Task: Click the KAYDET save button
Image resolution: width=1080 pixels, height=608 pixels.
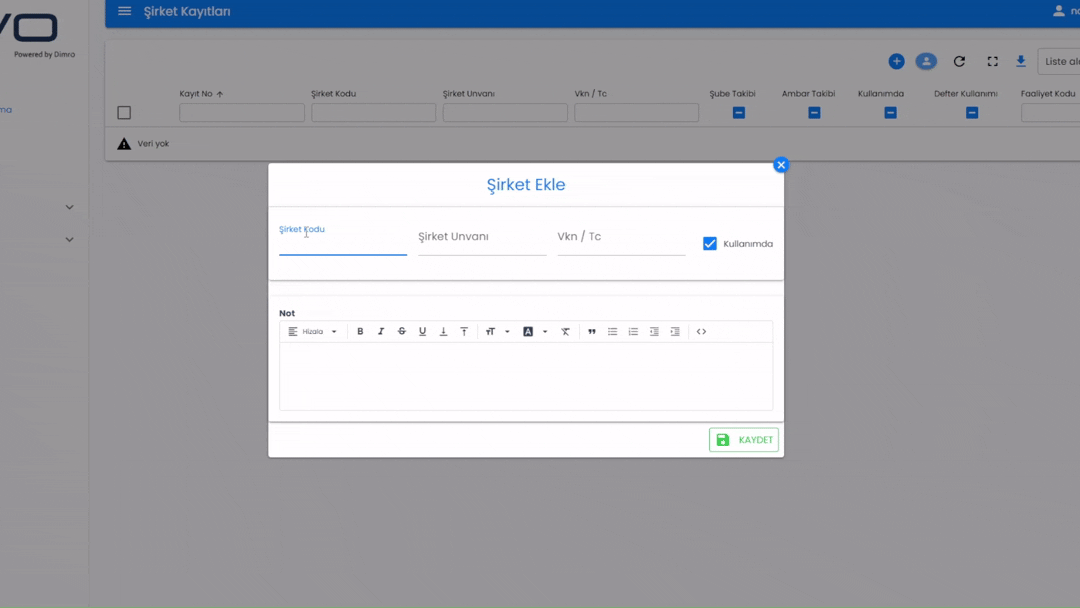Action: (744, 440)
